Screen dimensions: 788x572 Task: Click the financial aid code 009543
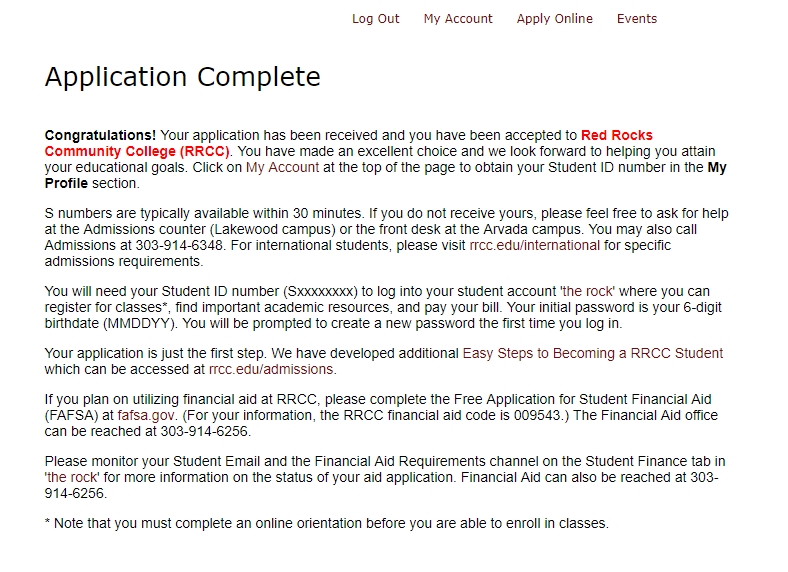[537, 416]
